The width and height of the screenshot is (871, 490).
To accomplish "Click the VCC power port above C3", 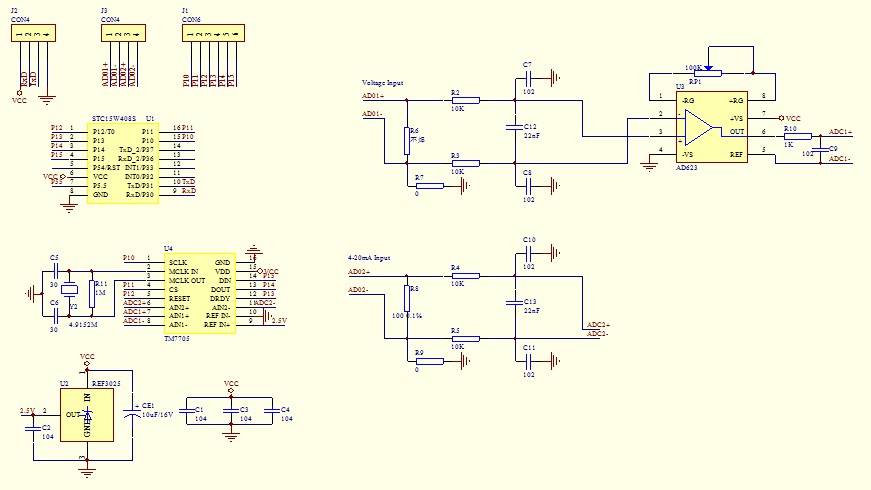I will tap(231, 387).
